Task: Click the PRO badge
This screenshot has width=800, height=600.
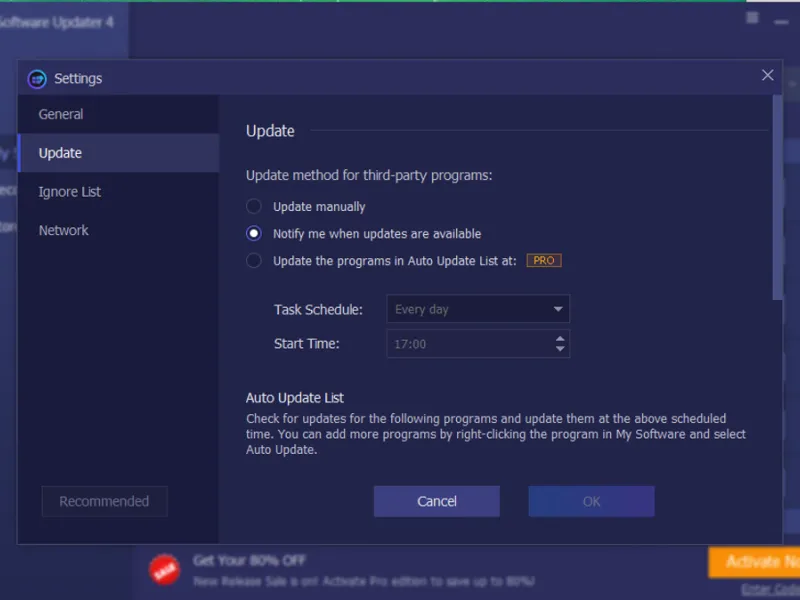Action: (x=544, y=261)
